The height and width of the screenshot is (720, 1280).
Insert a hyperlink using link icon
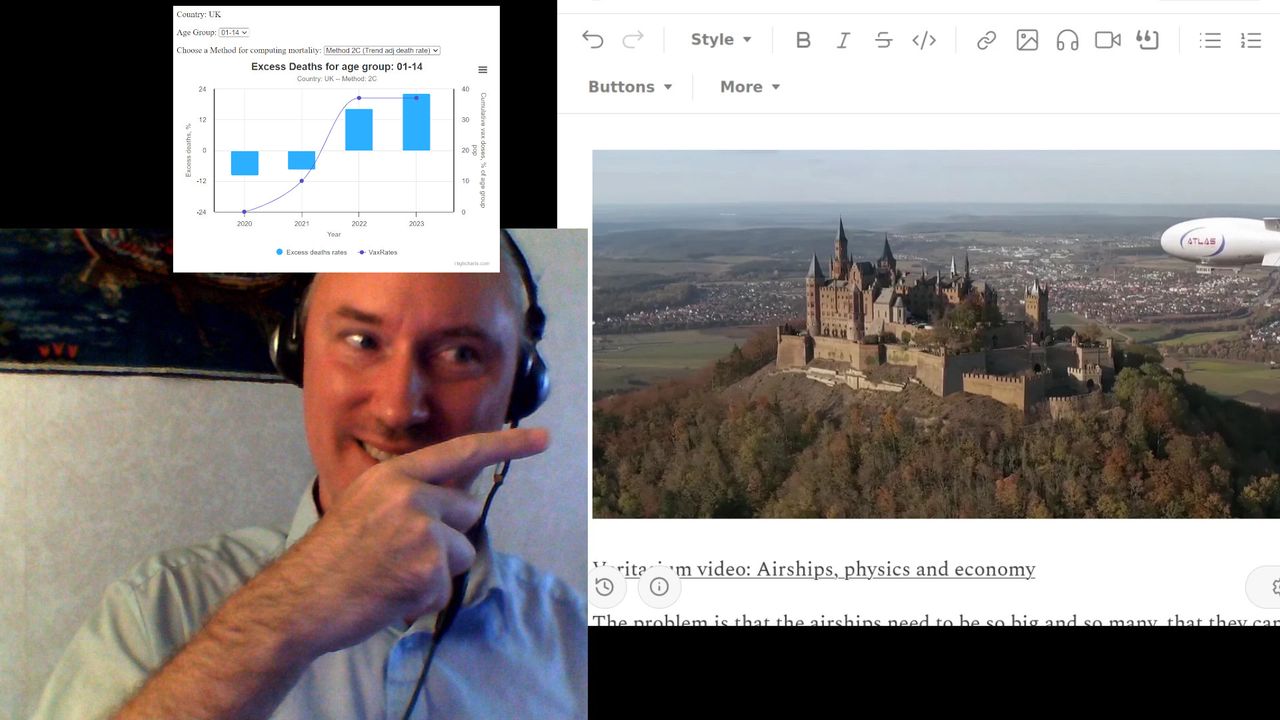[986, 40]
